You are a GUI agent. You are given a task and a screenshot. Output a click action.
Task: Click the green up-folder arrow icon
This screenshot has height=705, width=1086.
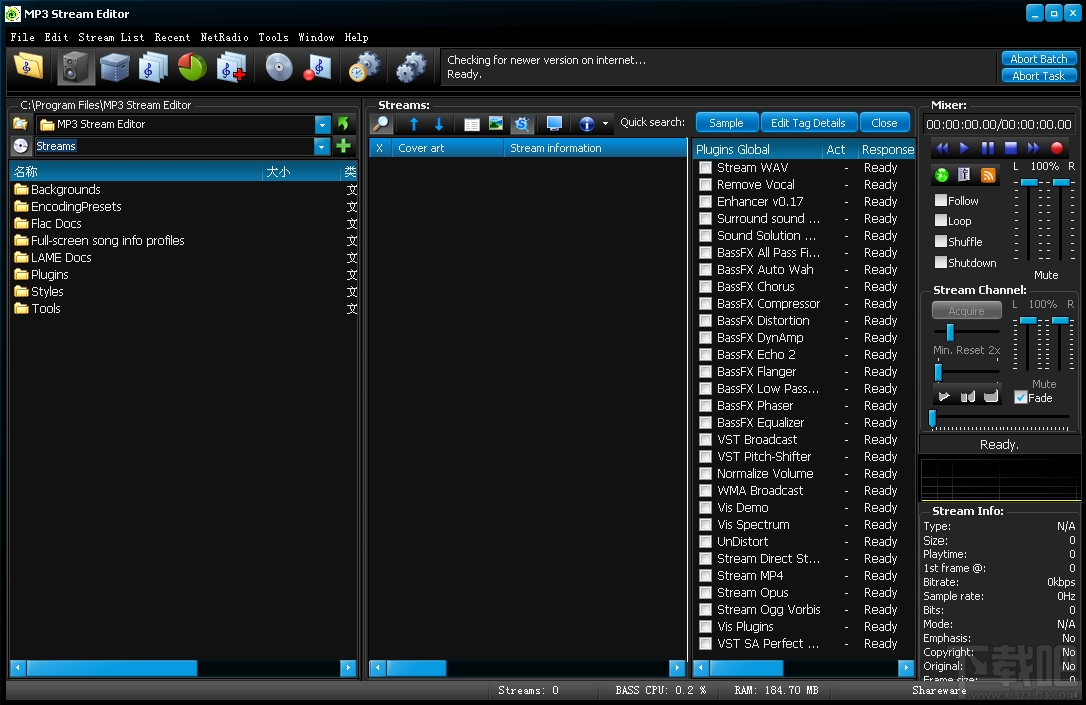point(343,124)
